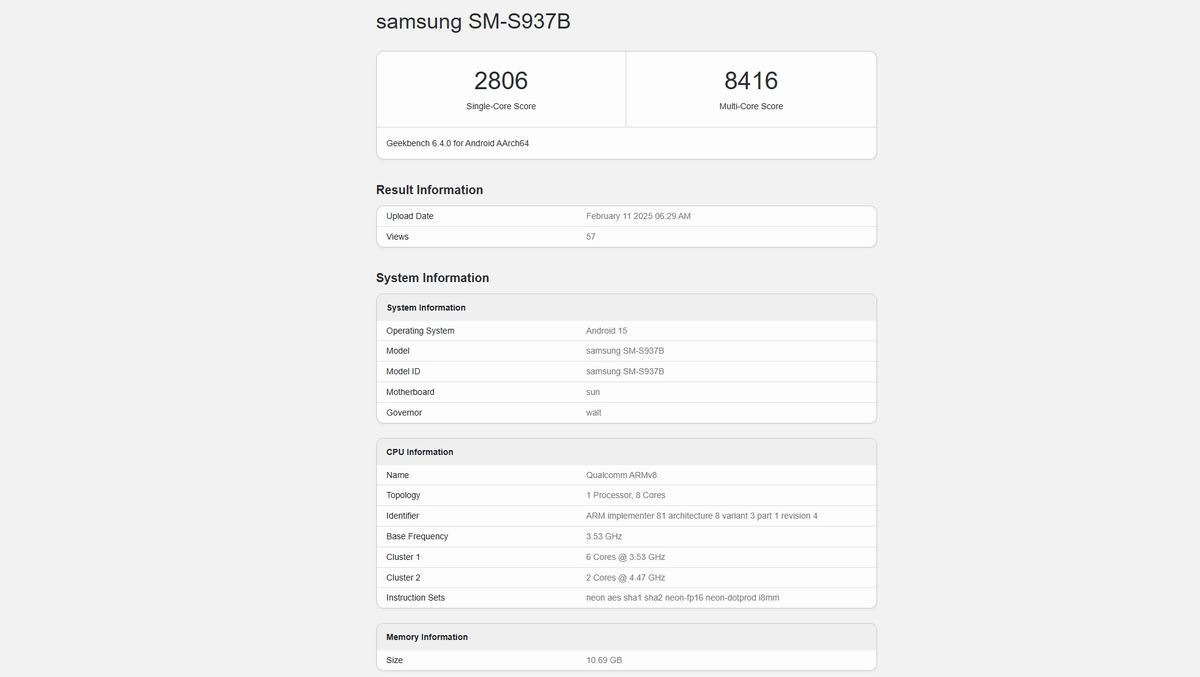
Task: Click the CPU Information table header
Action: pos(420,452)
